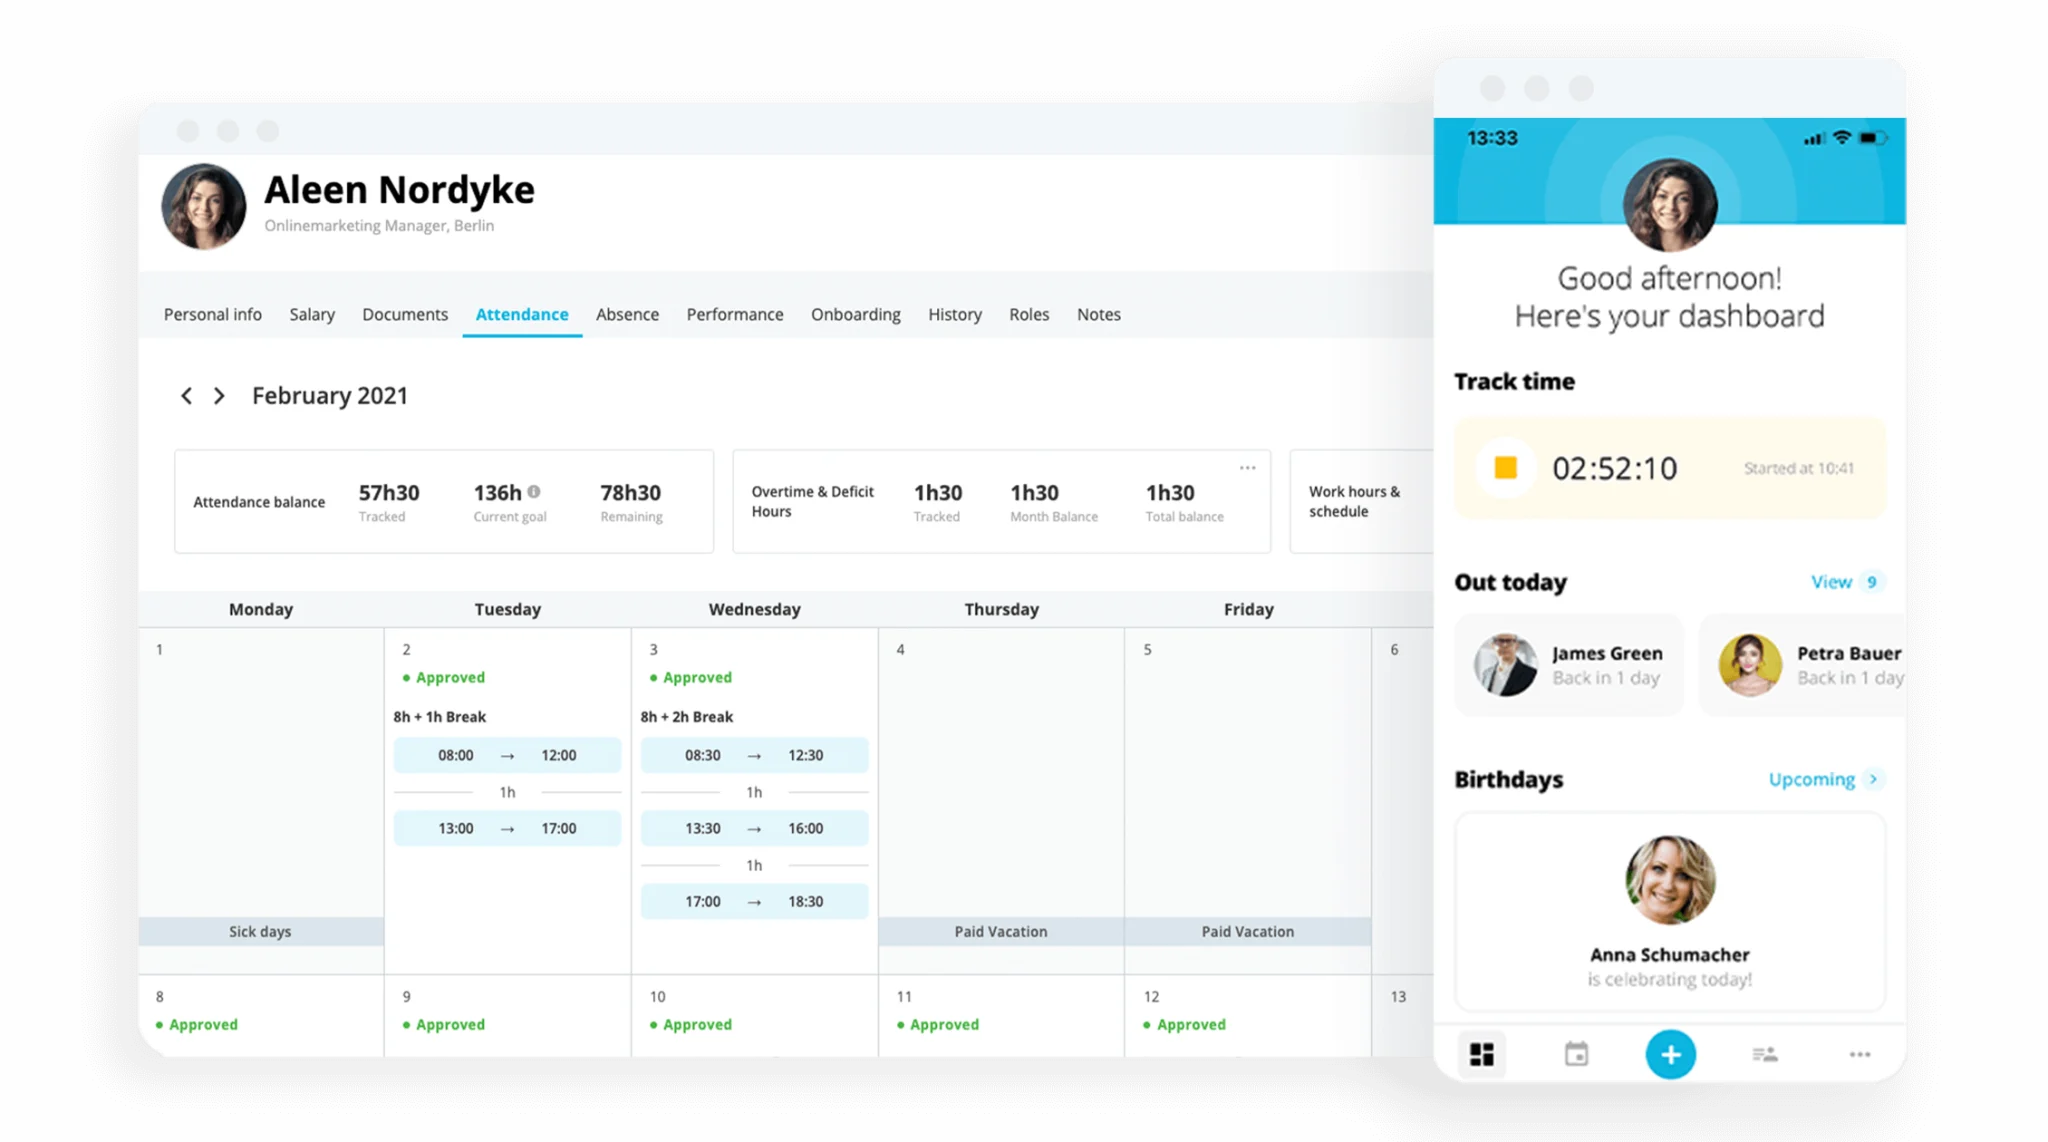Select the Personal info tab
The width and height of the screenshot is (2048, 1142).
tap(214, 314)
